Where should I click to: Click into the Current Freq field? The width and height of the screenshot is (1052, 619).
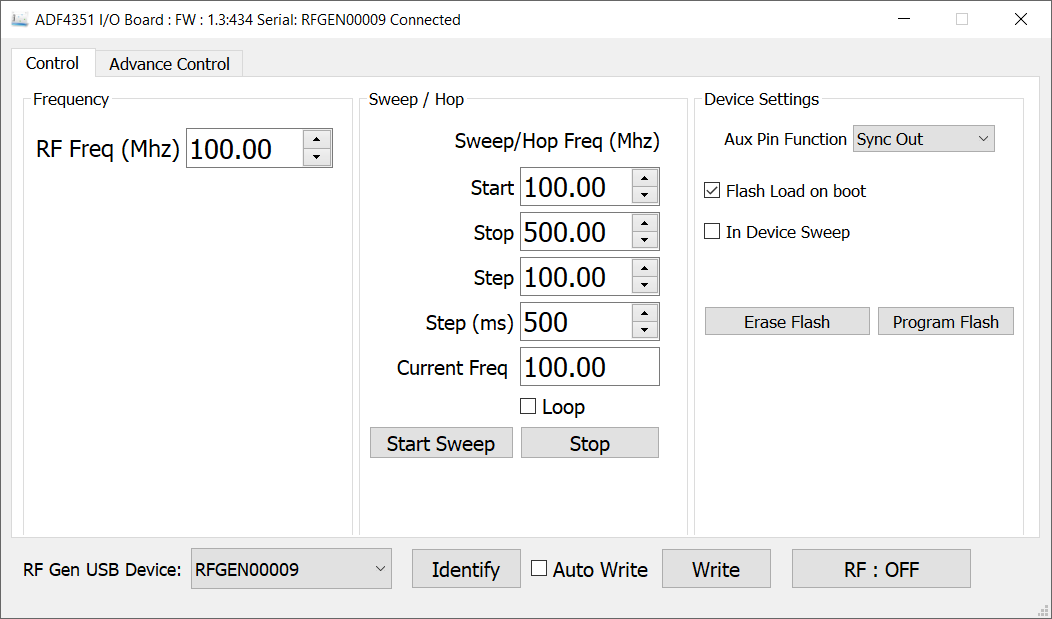[x=589, y=367]
